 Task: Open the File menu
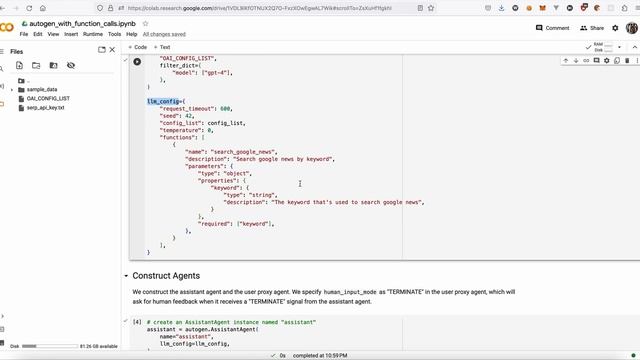24,34
